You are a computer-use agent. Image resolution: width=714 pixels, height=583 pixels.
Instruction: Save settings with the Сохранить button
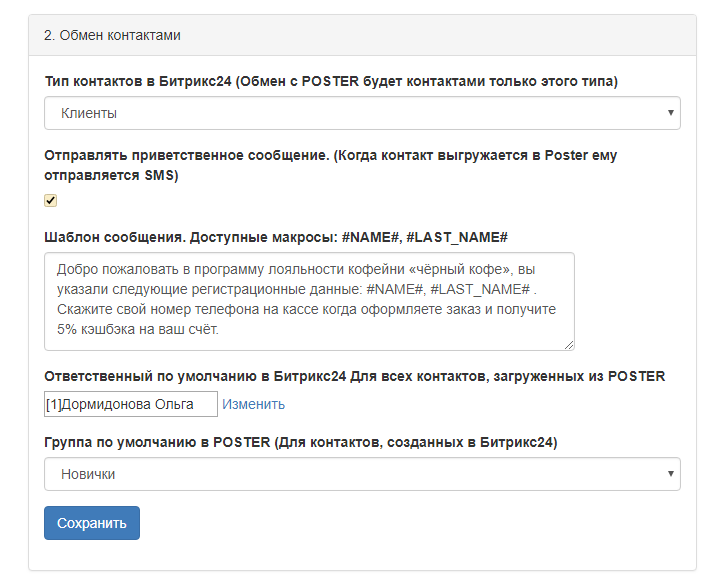[92, 523]
